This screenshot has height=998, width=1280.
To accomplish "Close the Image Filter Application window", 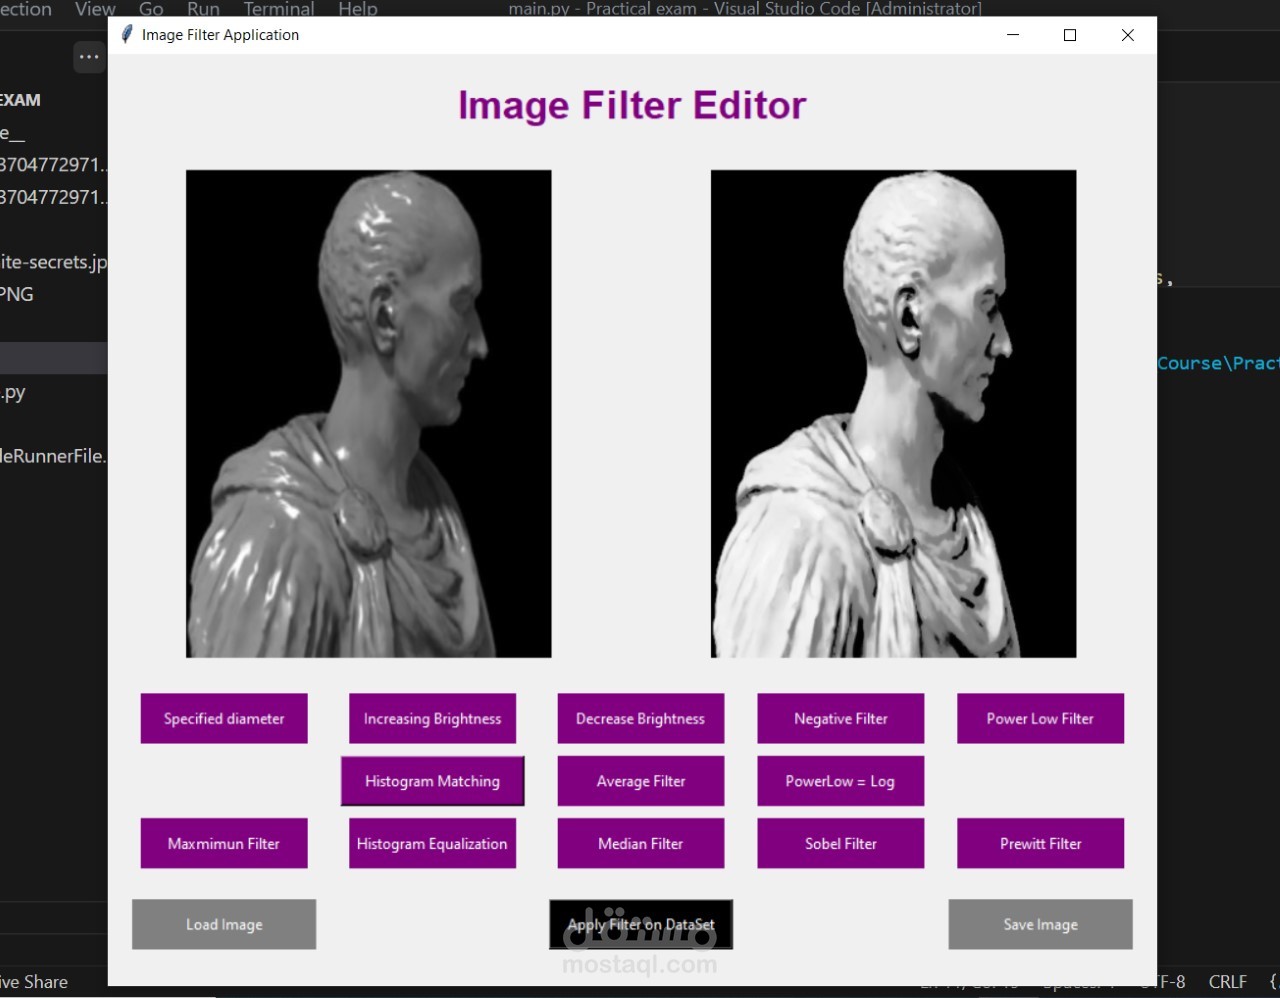I will pyautogui.click(x=1128, y=35).
